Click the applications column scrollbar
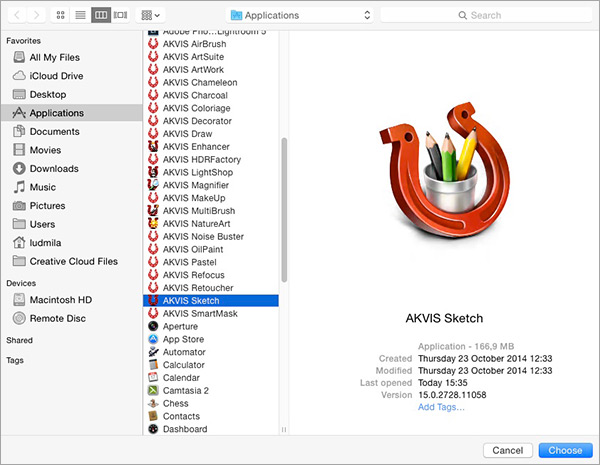Screen dimensions: 600x465 [284, 210]
